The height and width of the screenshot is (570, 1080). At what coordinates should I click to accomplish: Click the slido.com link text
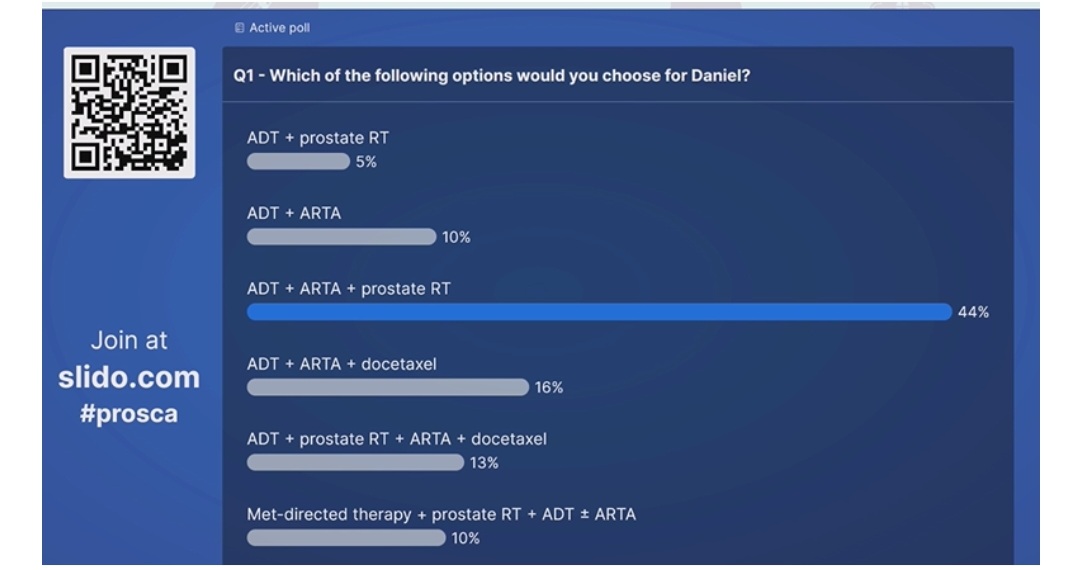click(129, 377)
